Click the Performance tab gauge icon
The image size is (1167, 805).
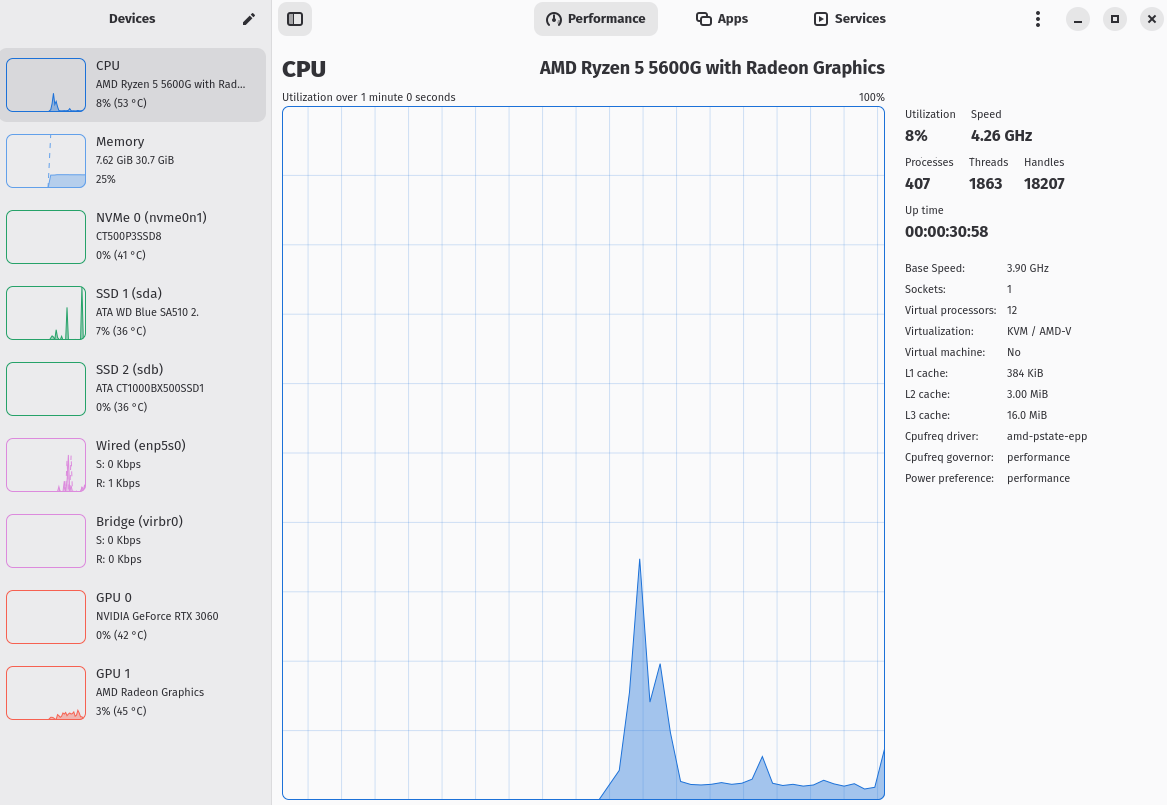click(x=554, y=19)
